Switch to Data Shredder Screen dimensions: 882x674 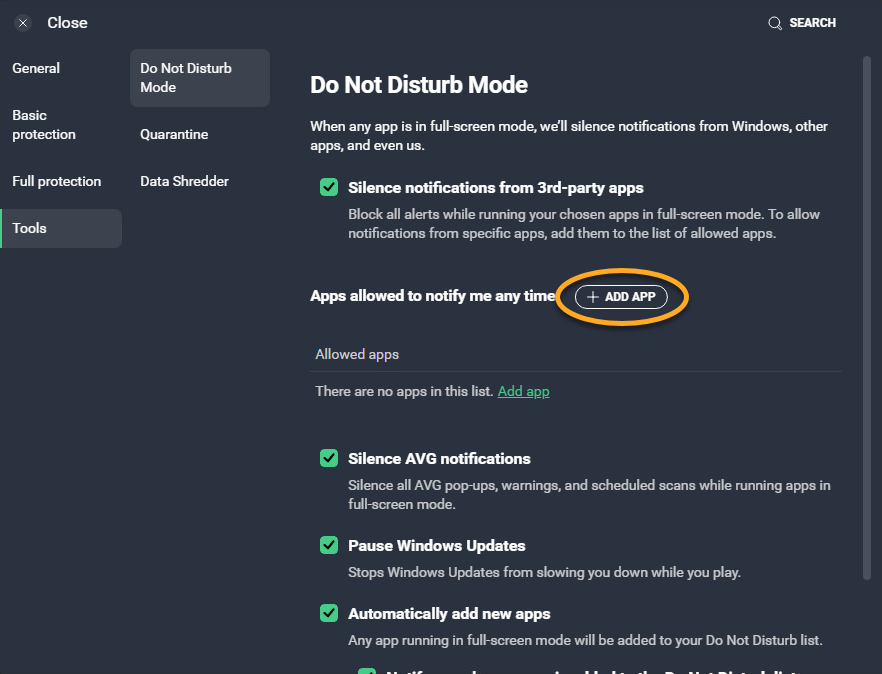coord(184,181)
